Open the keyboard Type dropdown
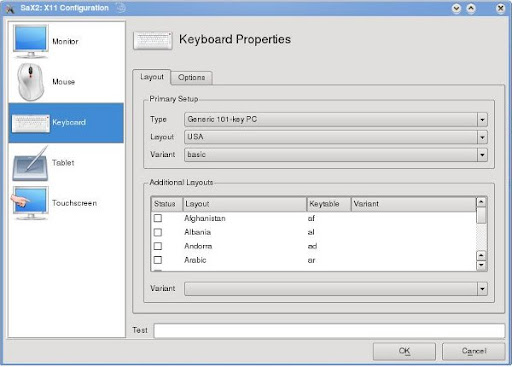 (x=336, y=119)
